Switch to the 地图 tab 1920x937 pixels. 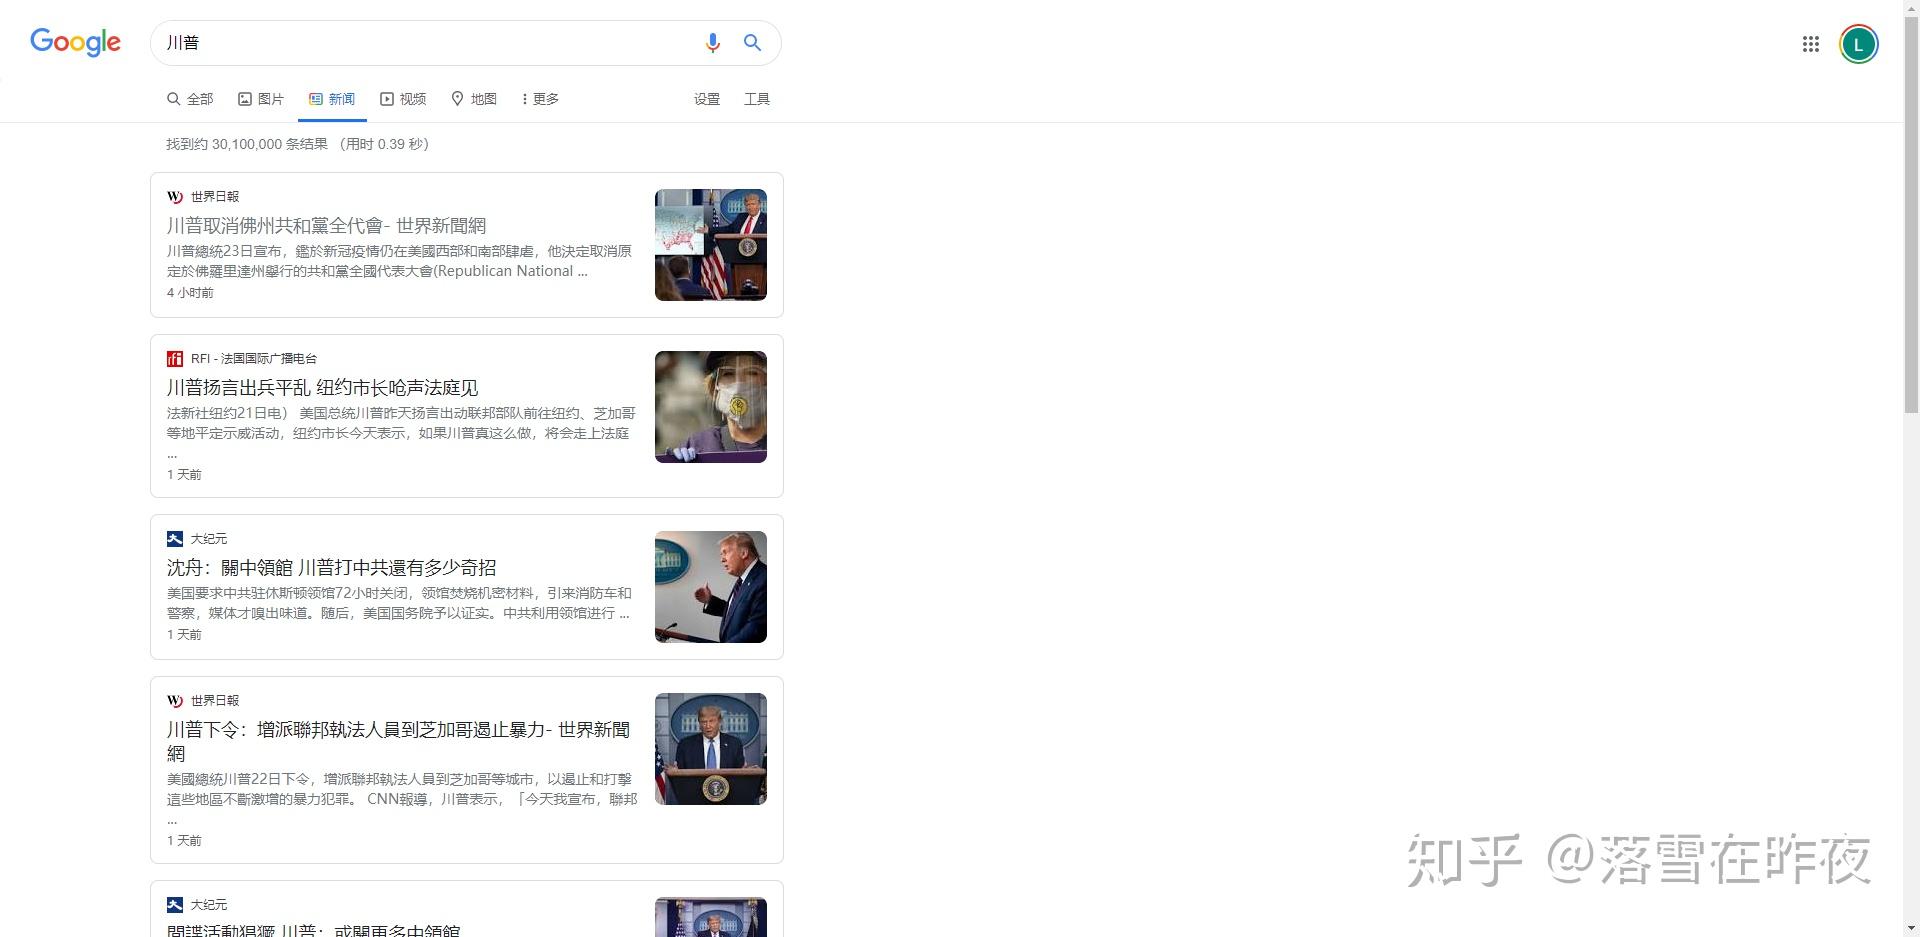(474, 99)
